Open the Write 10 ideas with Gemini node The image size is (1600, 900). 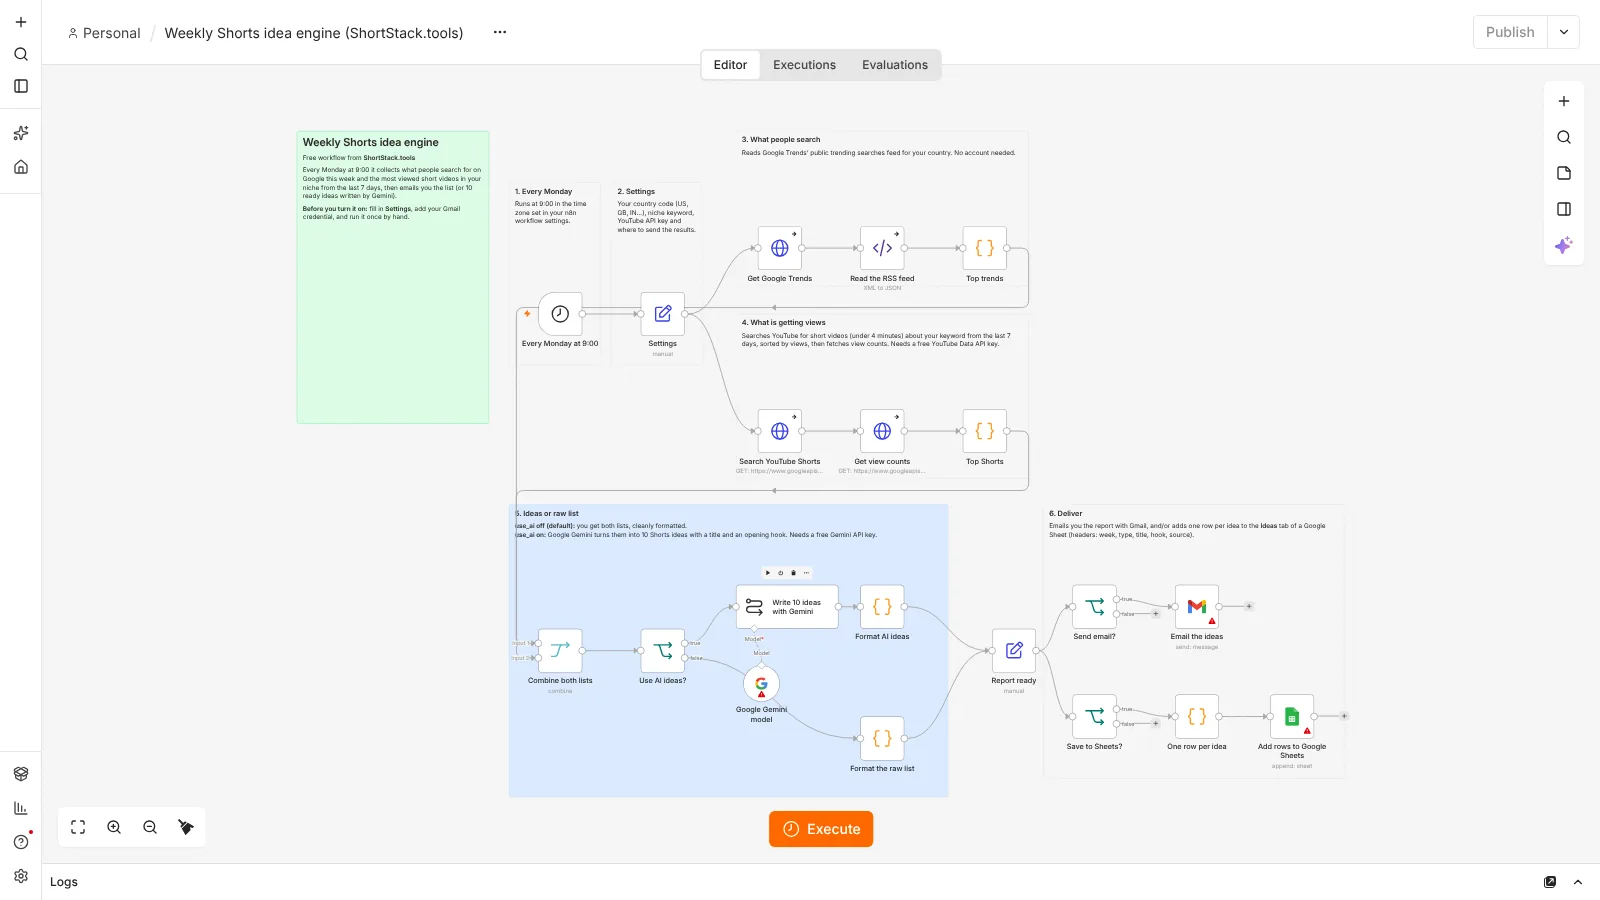787,607
